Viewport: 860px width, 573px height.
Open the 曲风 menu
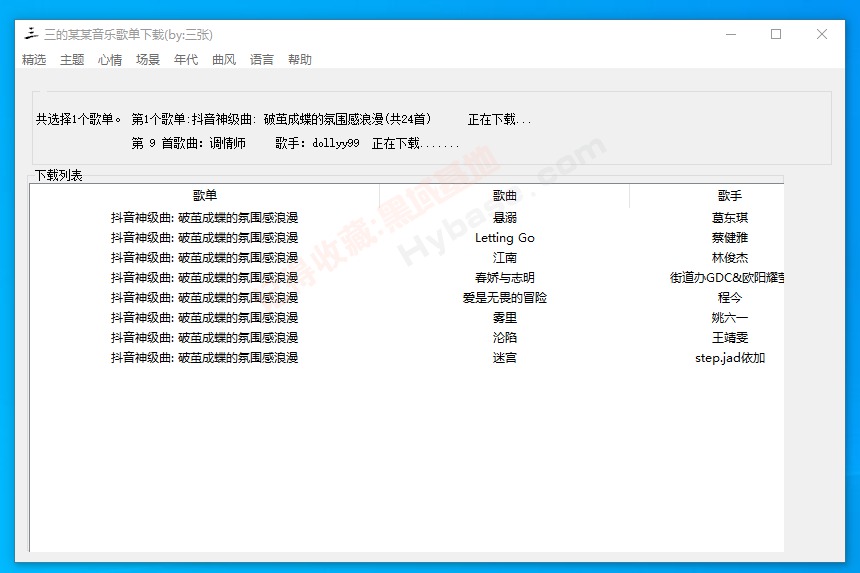(x=224, y=59)
